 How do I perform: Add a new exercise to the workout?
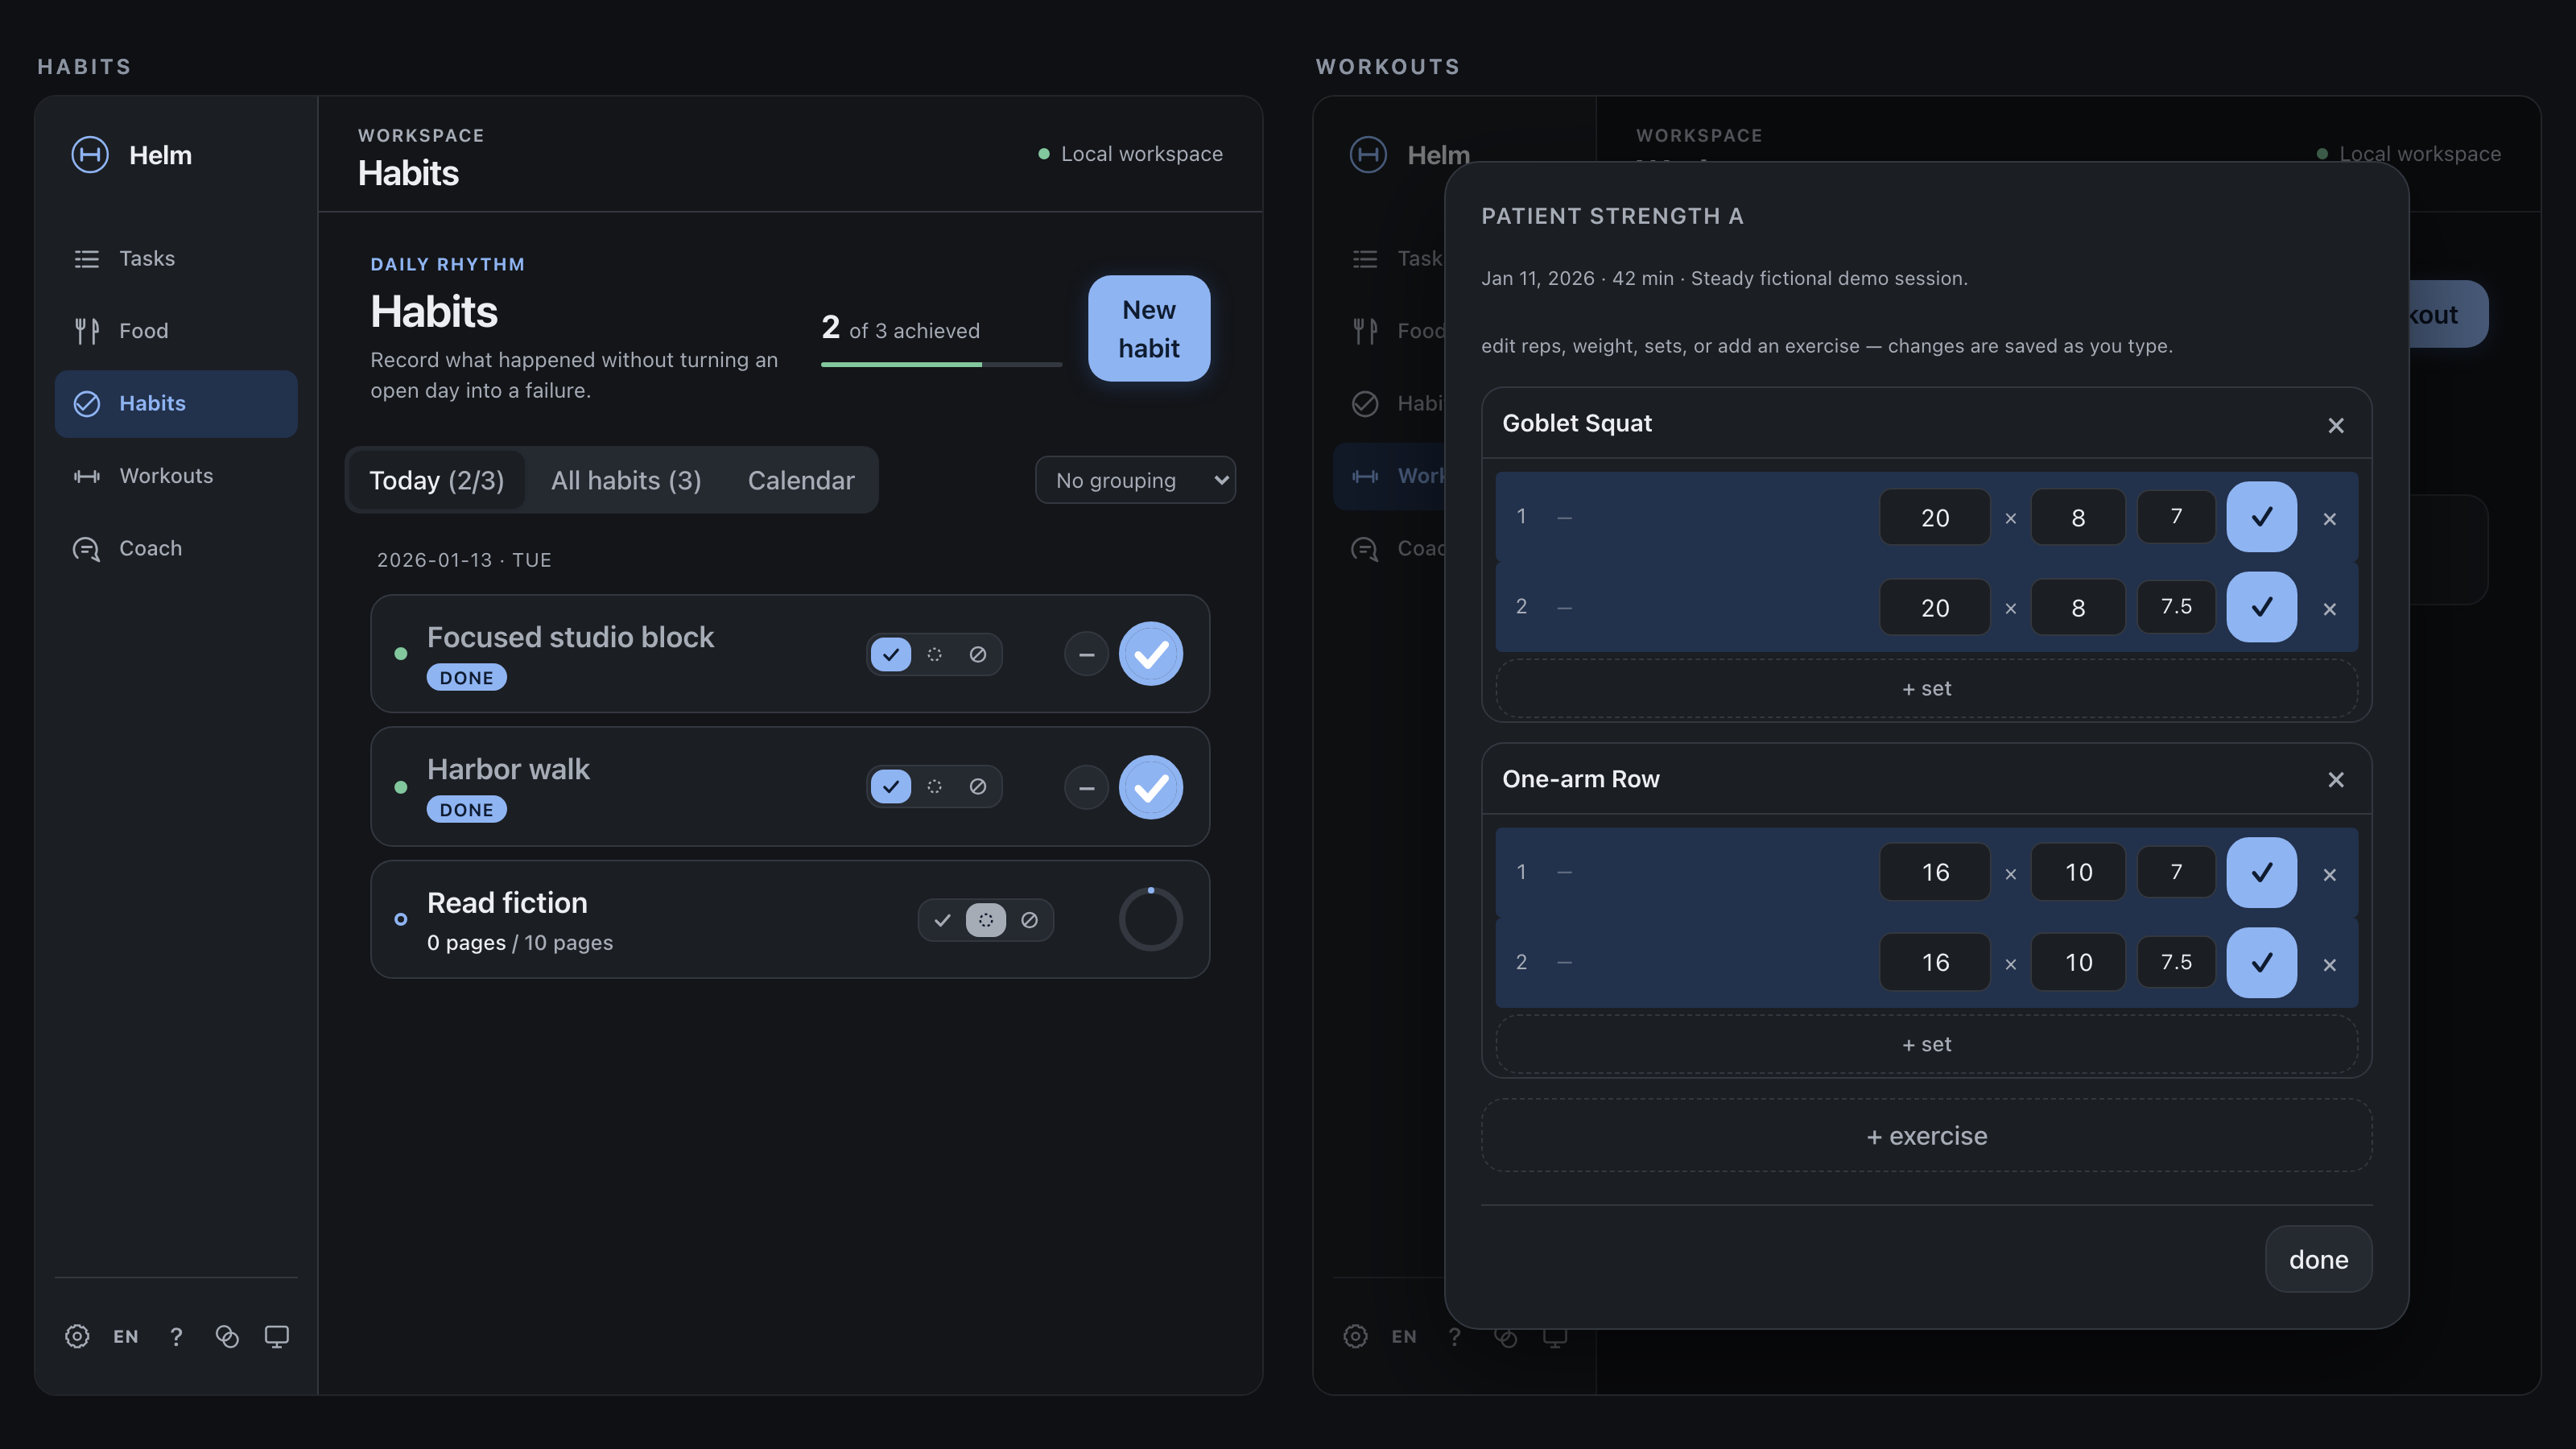[1927, 1136]
